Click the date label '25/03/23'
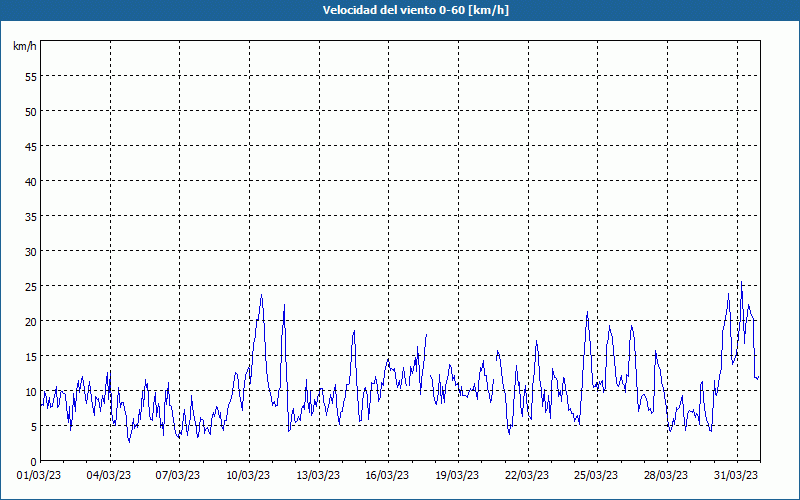This screenshot has height=500, width=800. tap(596, 475)
